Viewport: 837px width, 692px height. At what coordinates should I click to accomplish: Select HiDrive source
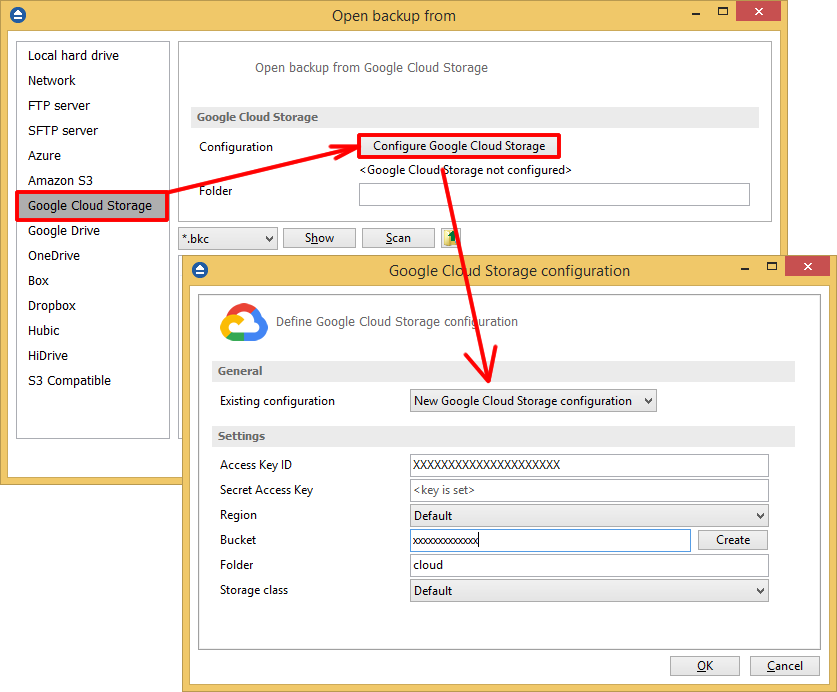point(48,356)
